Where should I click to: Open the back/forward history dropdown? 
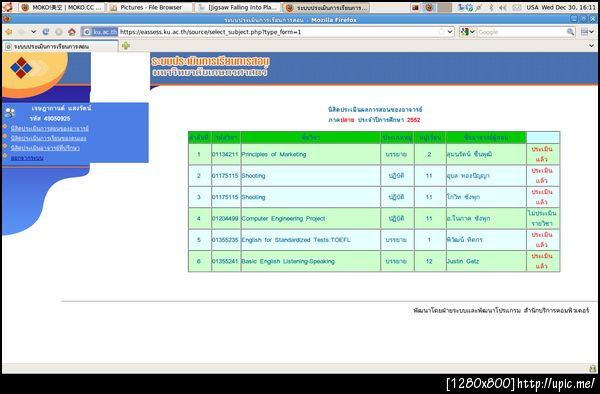pos(34,32)
